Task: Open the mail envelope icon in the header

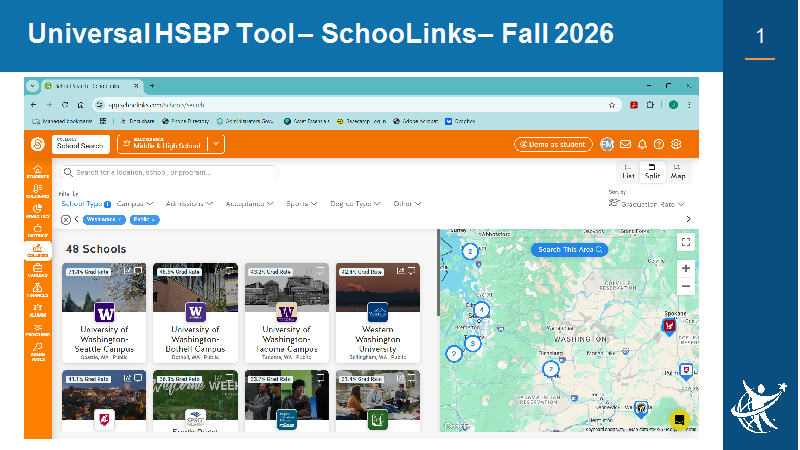Action: (625, 144)
